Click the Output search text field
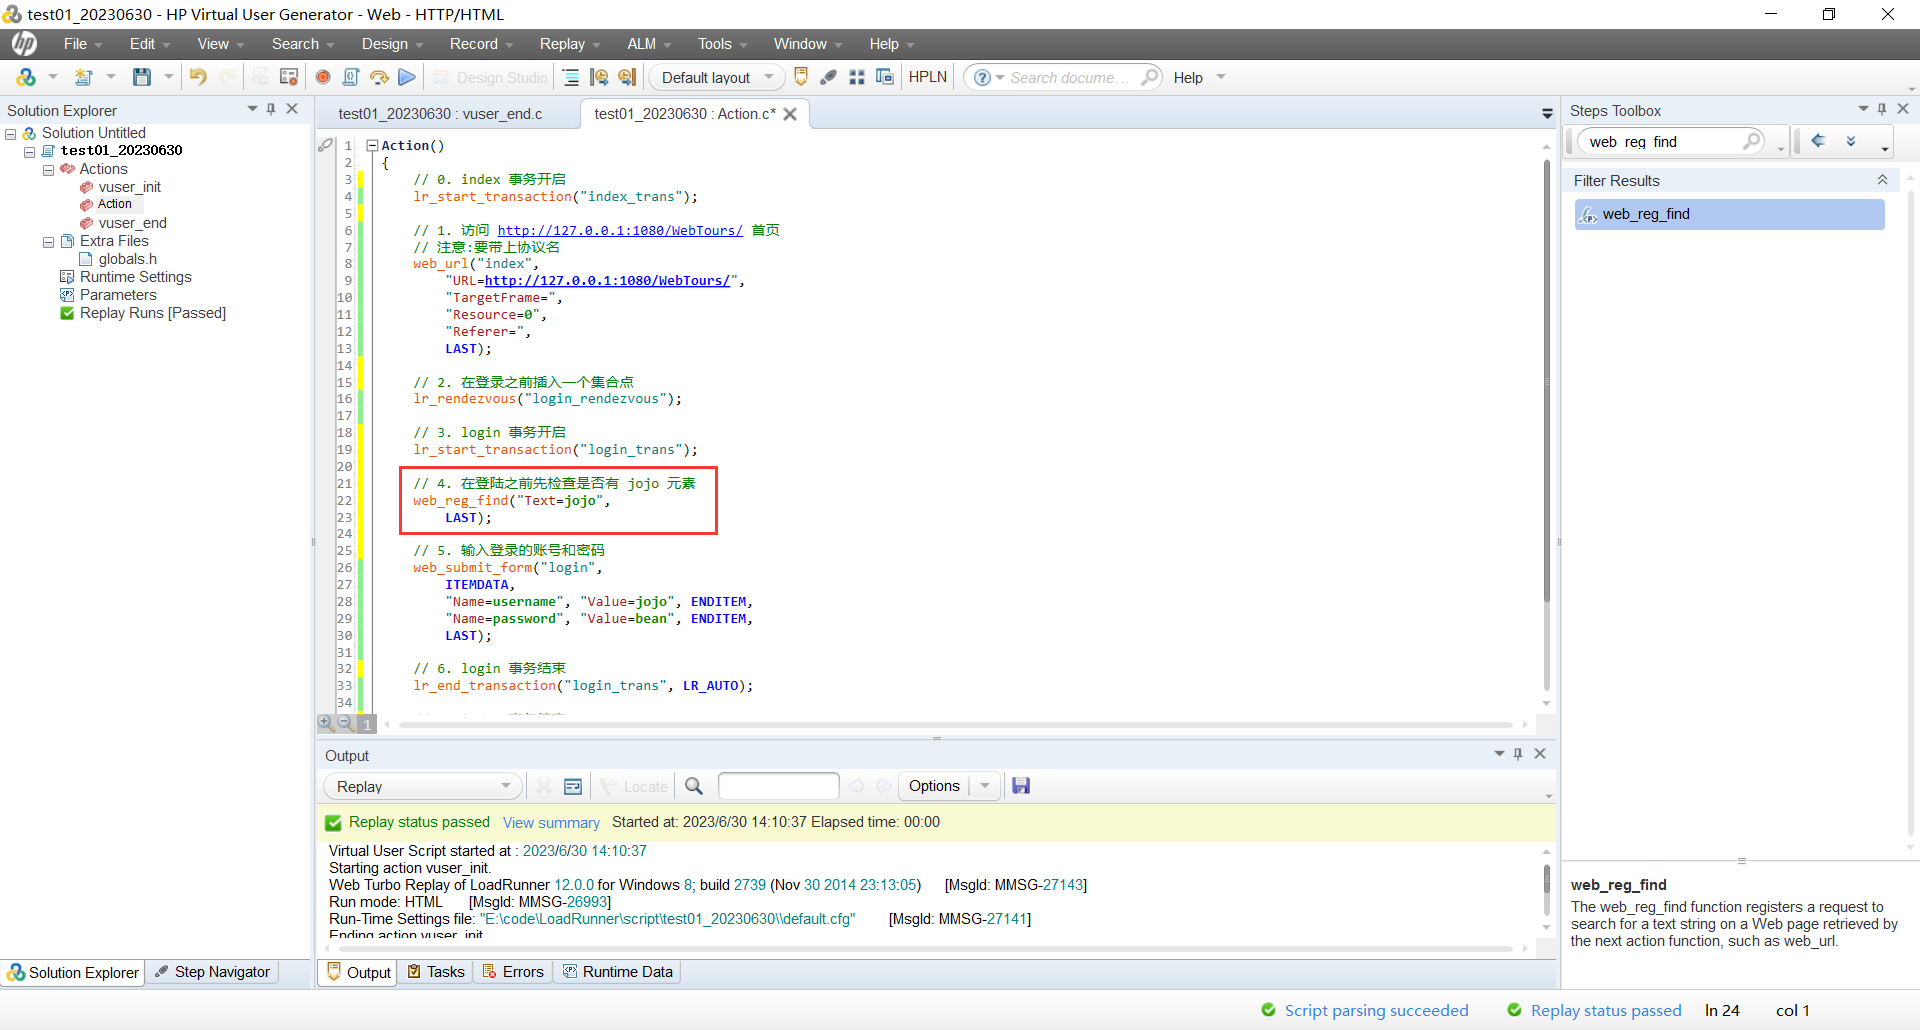The width and height of the screenshot is (1920, 1030). (x=778, y=786)
